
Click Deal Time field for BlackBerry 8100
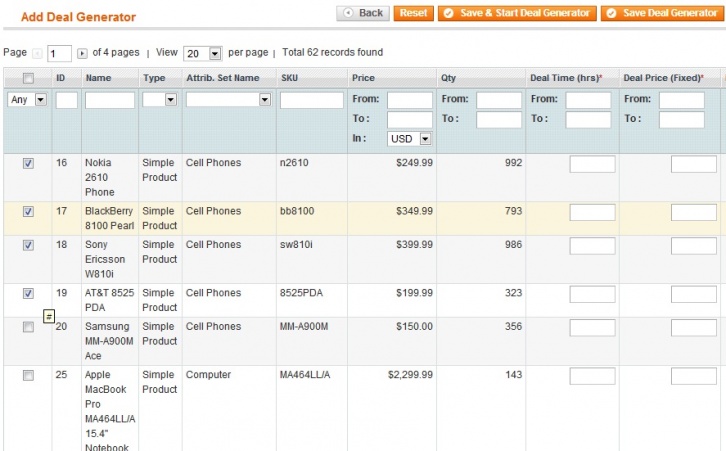pos(592,212)
